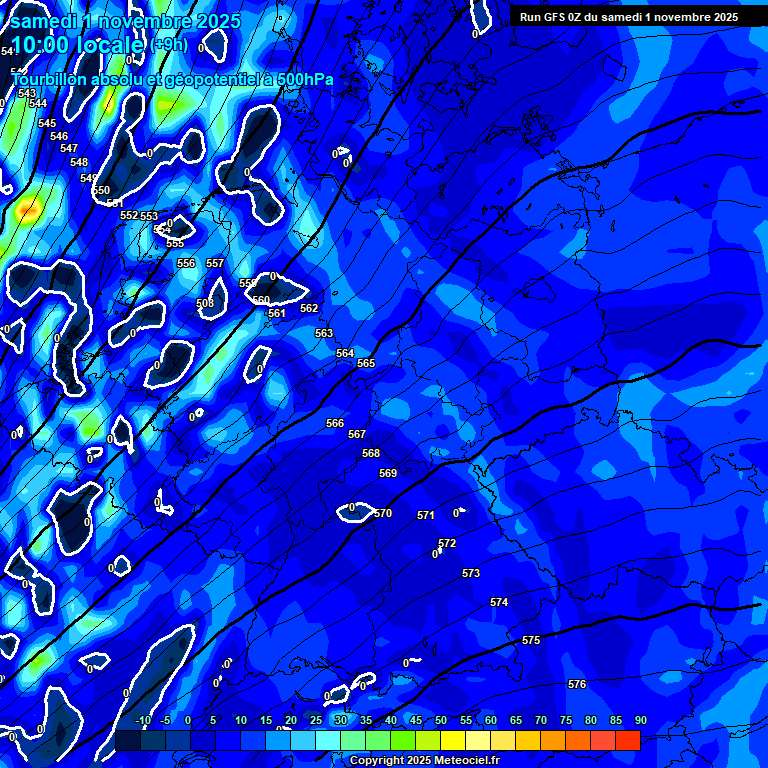Select the 573 contour label
Image resolution: width=768 pixels, height=768 pixels.
point(471,573)
